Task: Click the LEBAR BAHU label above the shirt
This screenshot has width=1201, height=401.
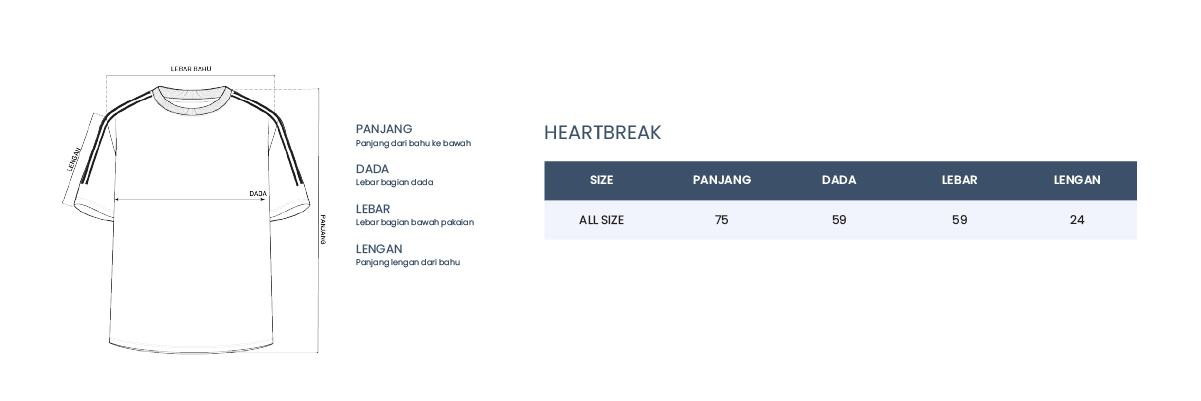Action: coord(190,68)
